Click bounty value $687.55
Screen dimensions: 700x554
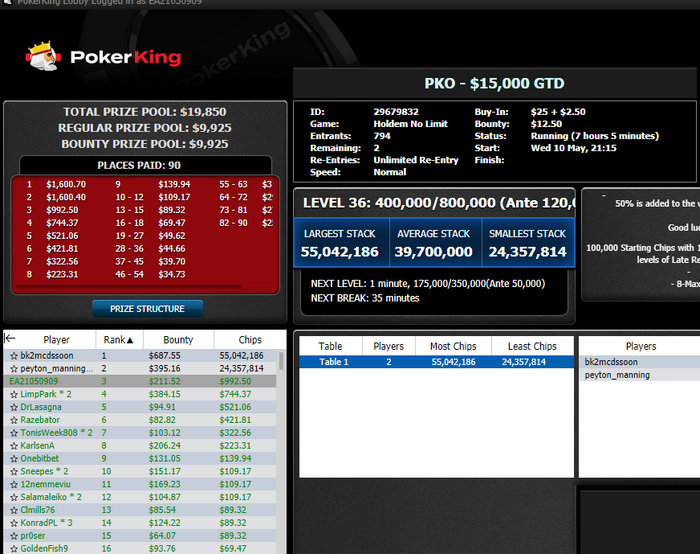[x=165, y=356]
